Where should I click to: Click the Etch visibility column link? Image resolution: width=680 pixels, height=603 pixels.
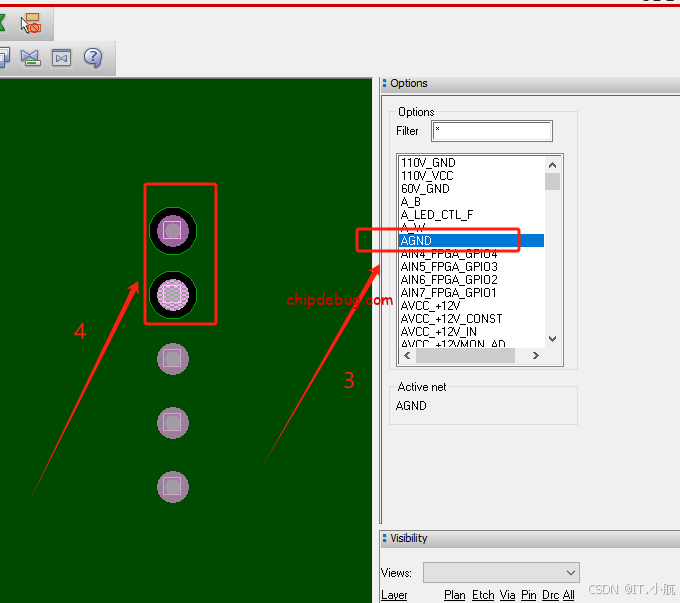point(483,595)
